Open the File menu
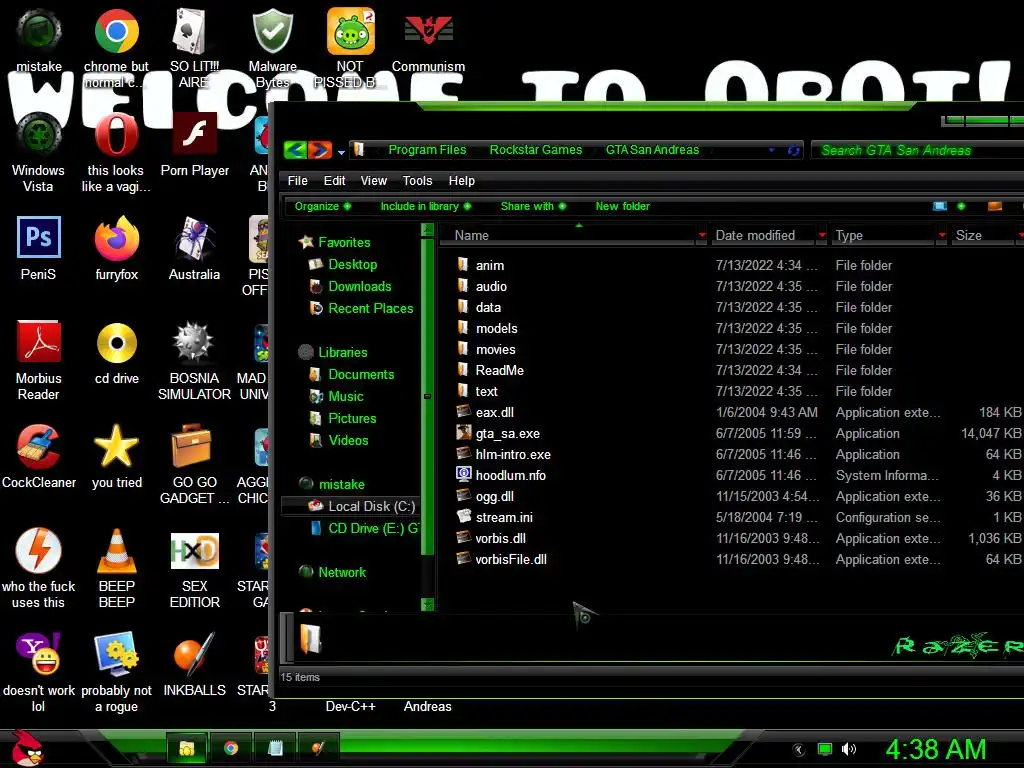 coord(297,181)
